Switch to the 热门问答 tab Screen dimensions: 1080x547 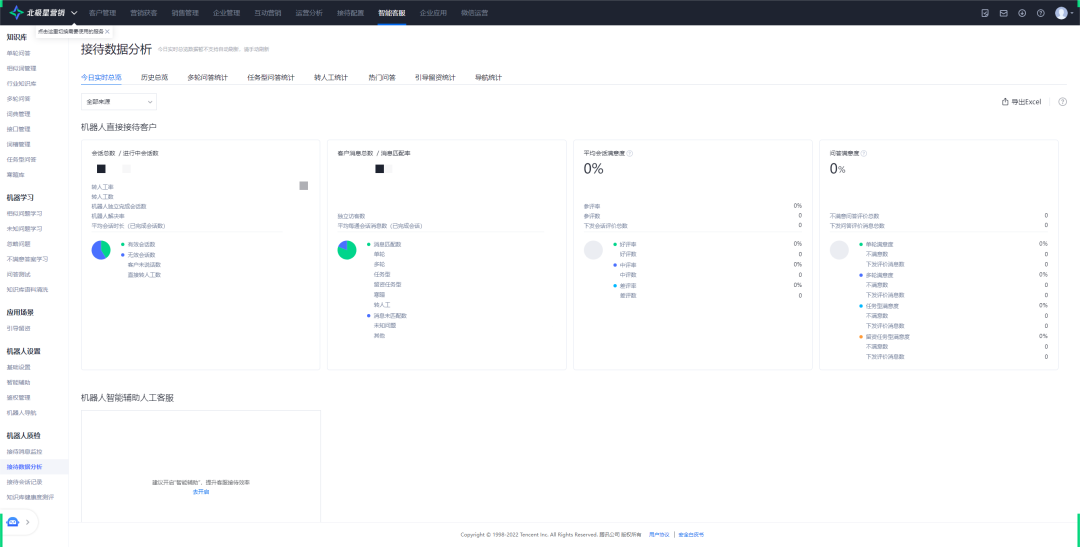pos(382,78)
